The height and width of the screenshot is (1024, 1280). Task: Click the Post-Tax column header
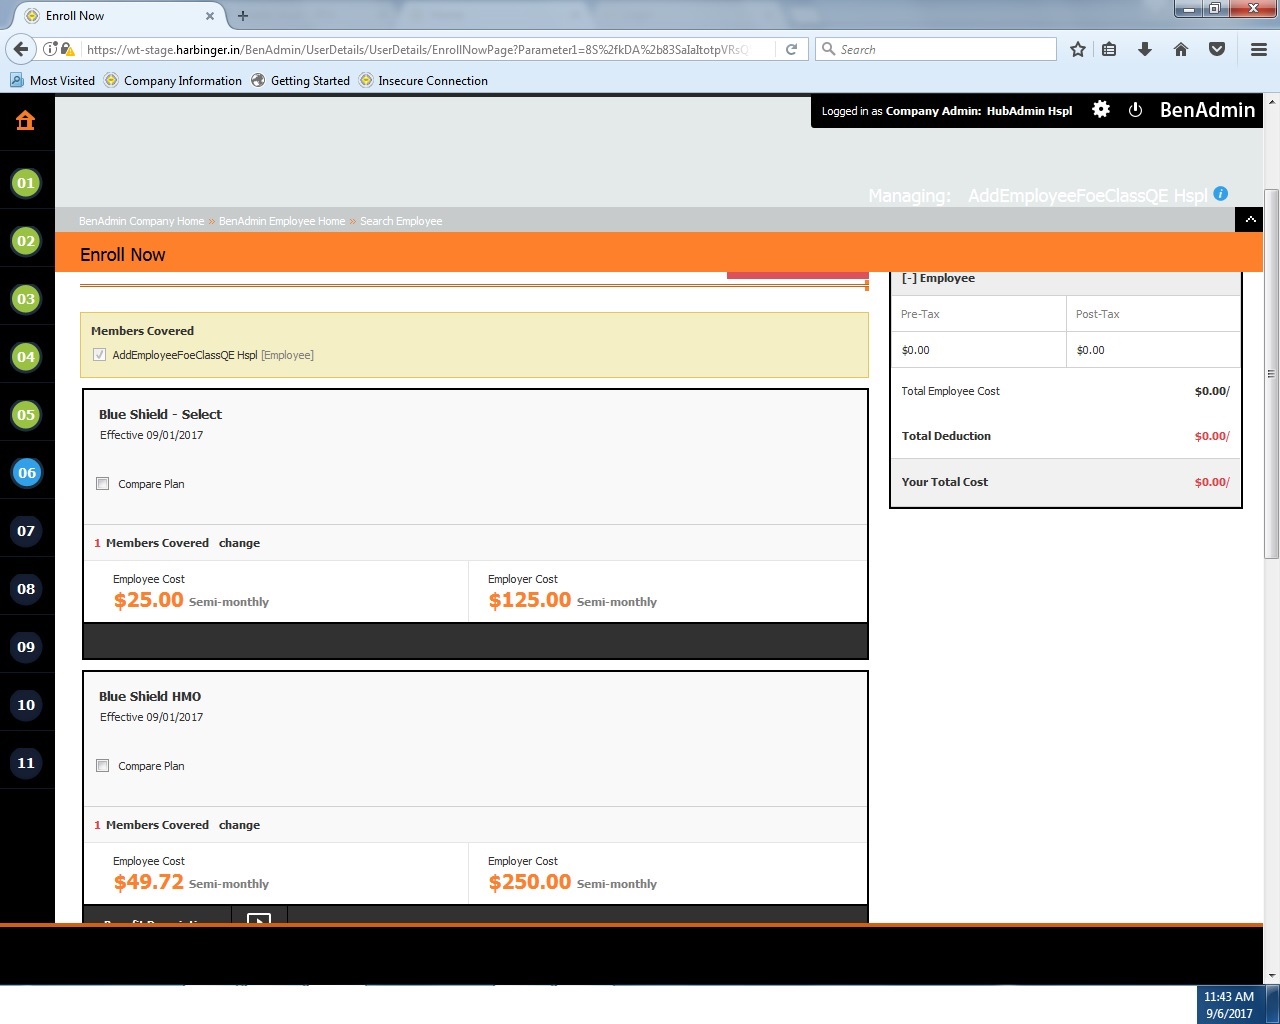click(x=1098, y=314)
